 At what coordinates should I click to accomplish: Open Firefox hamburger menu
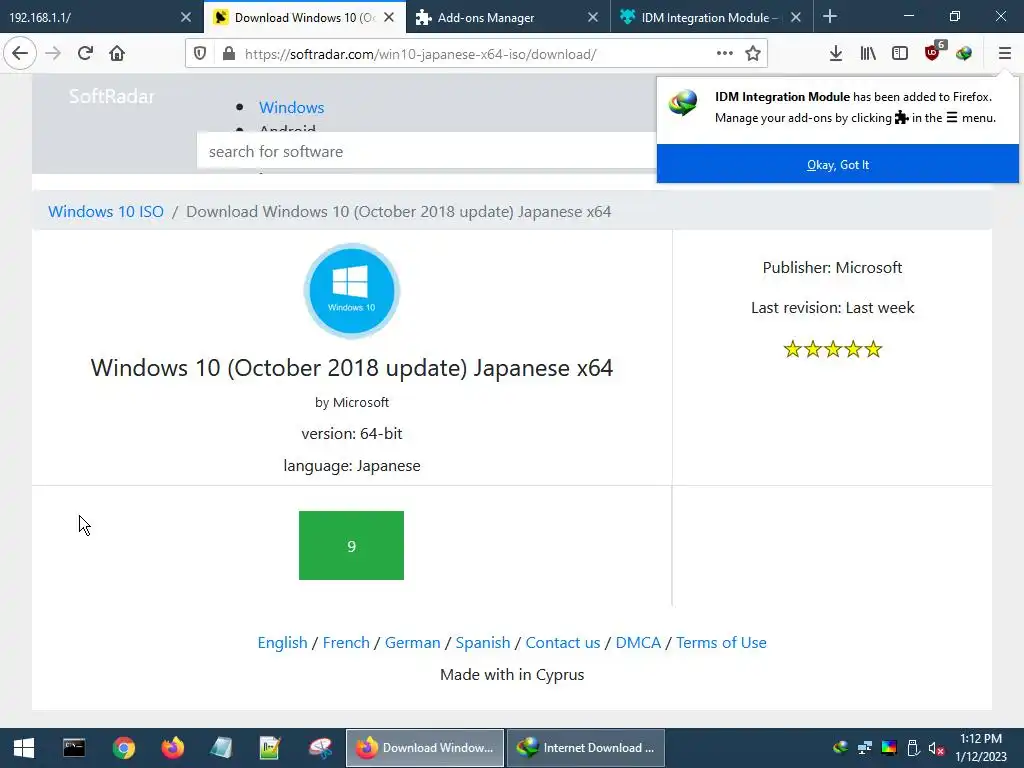coord(1004,54)
